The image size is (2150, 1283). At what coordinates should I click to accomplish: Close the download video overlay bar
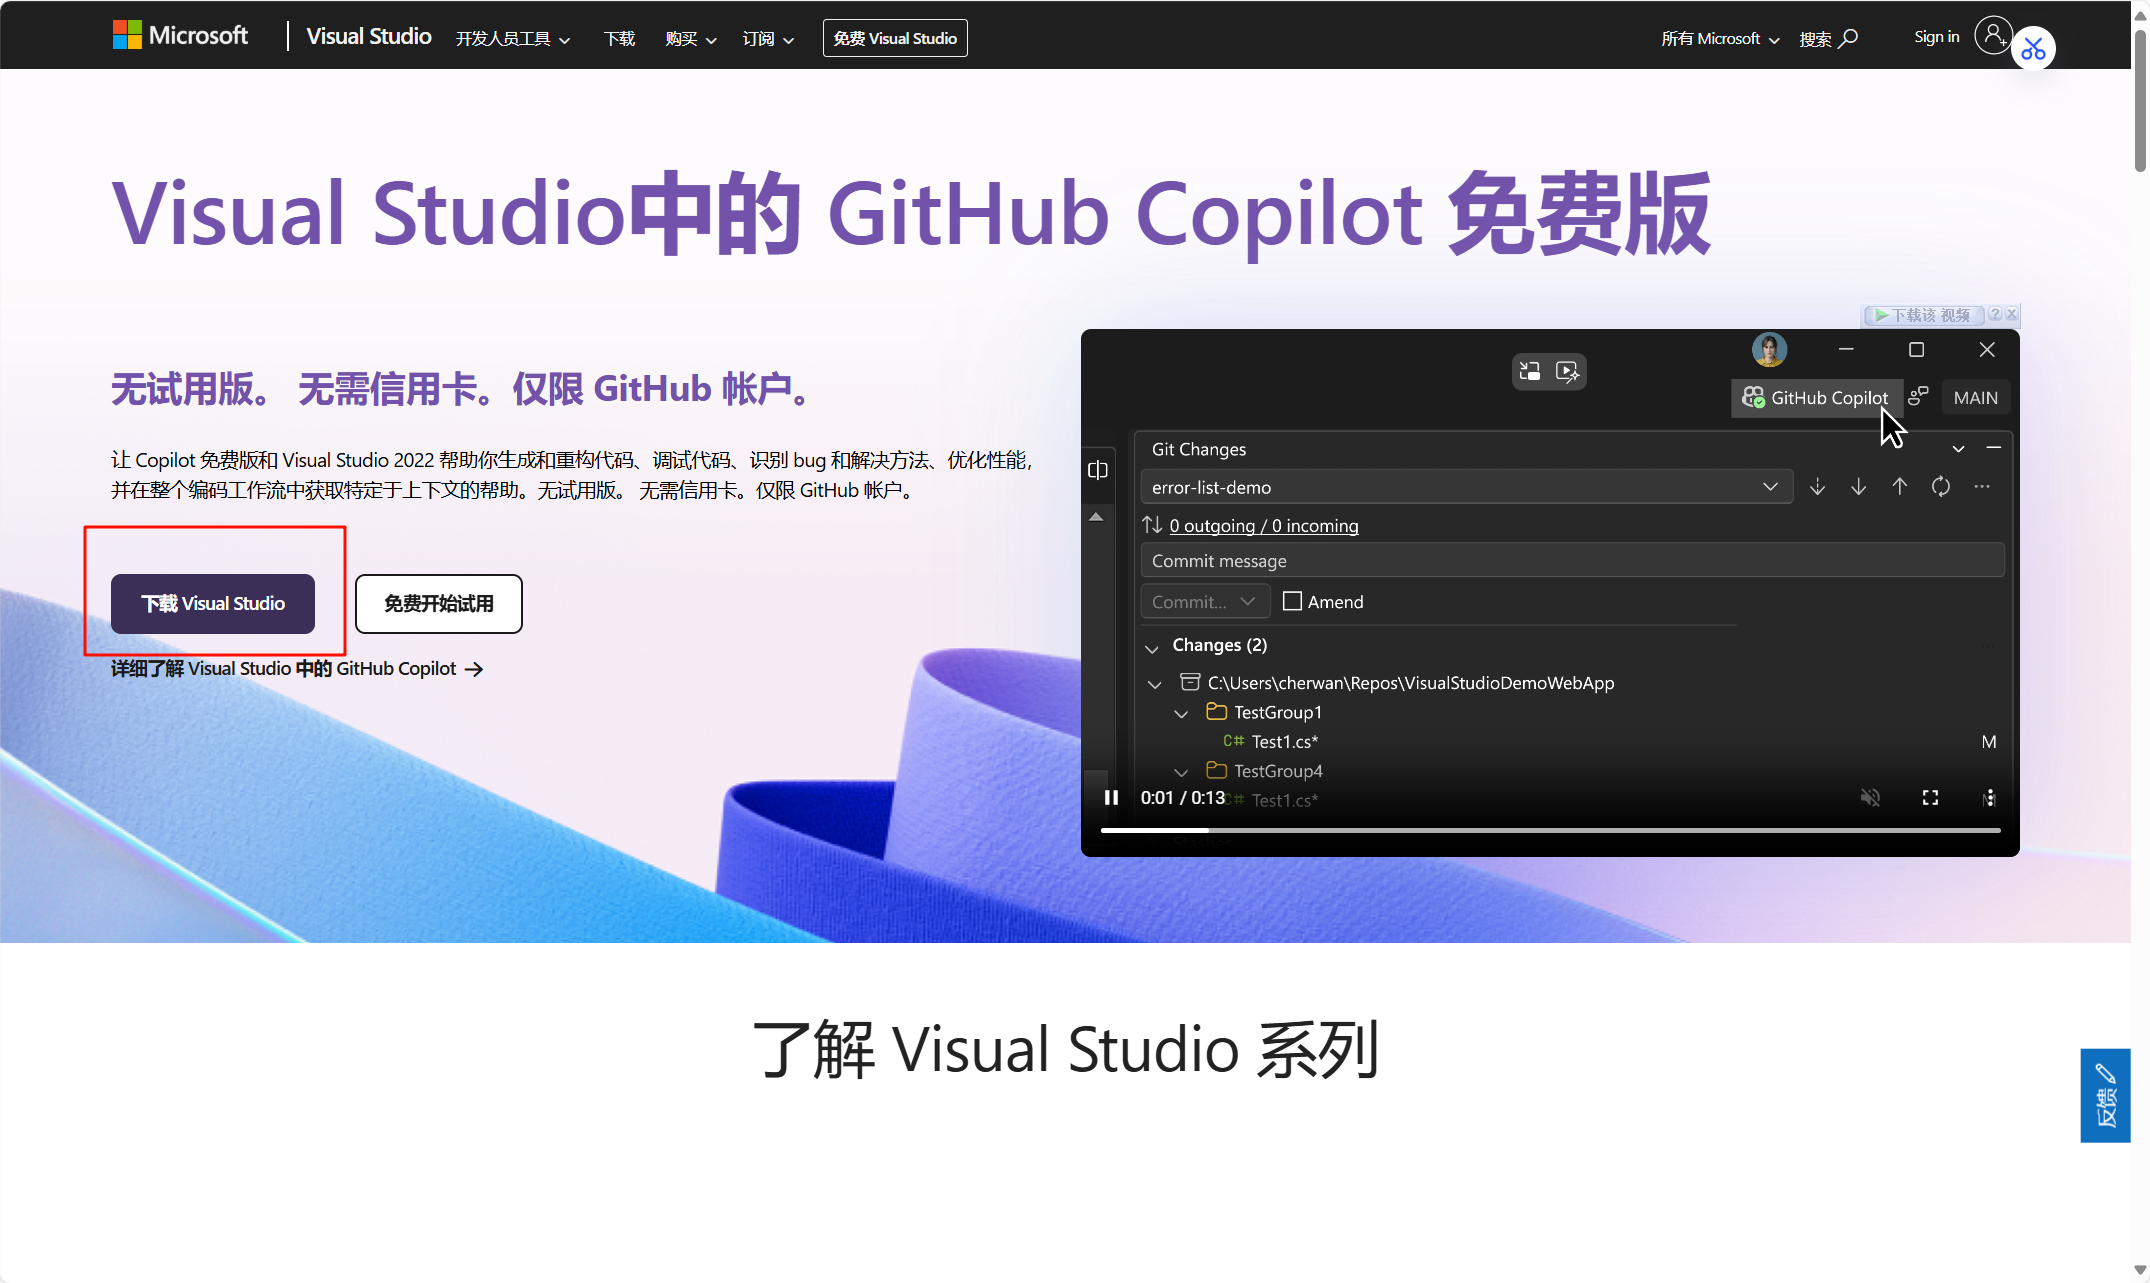coord(2012,314)
